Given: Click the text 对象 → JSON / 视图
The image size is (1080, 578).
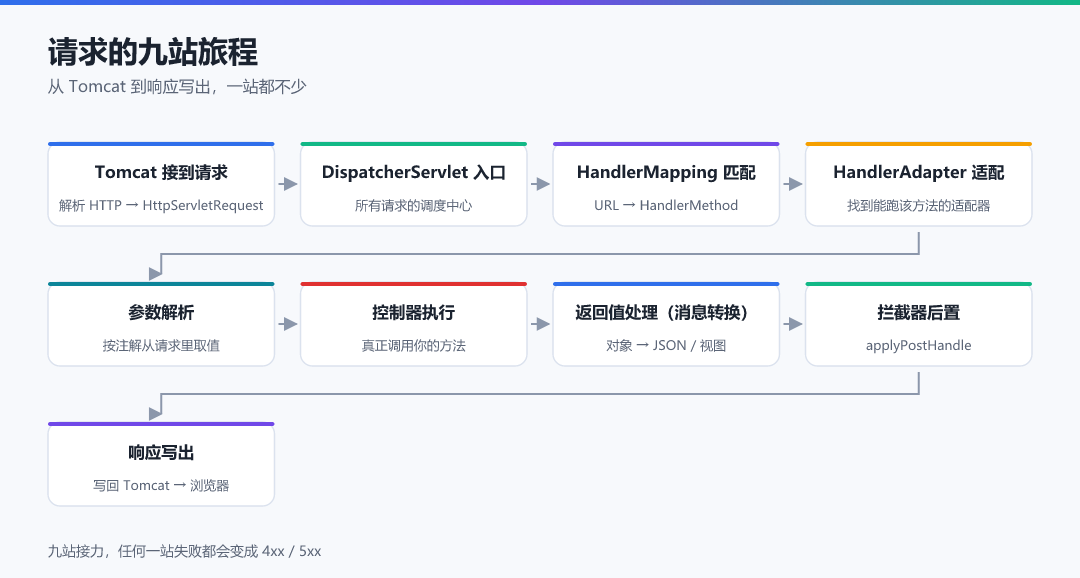Looking at the screenshot, I should [666, 346].
